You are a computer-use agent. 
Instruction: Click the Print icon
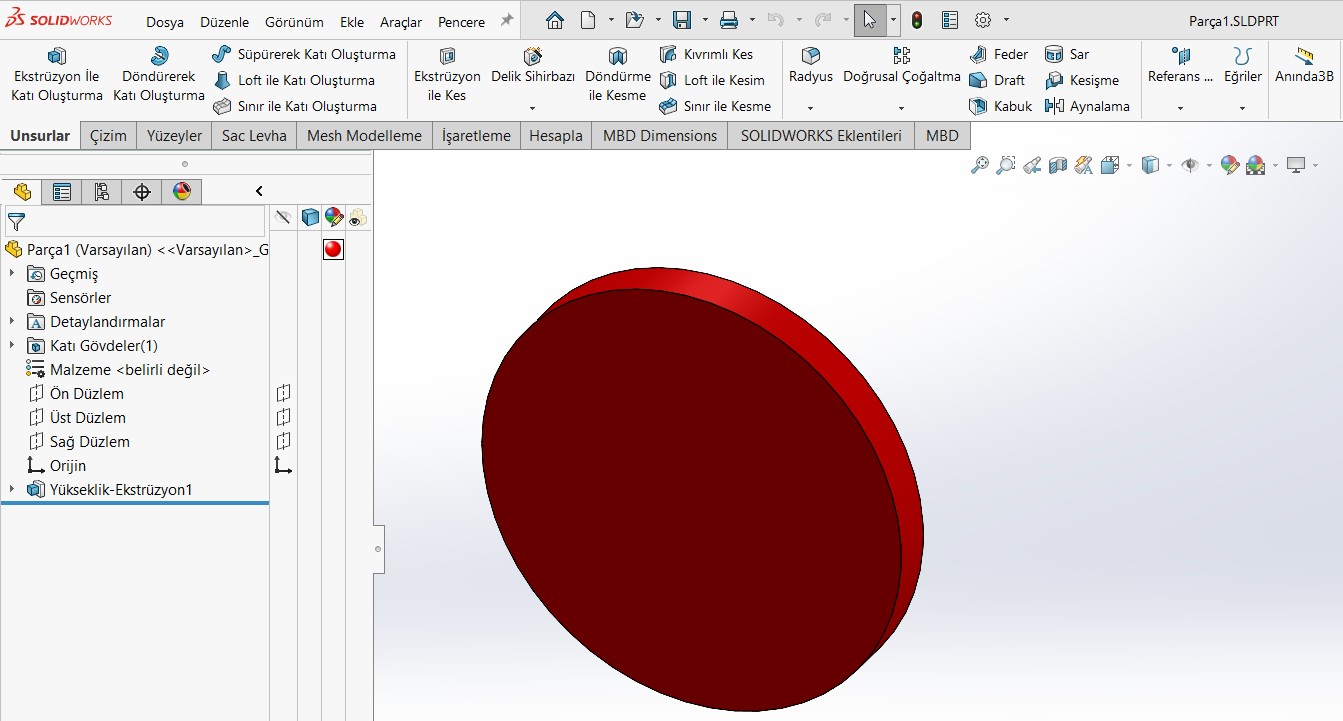coord(730,20)
